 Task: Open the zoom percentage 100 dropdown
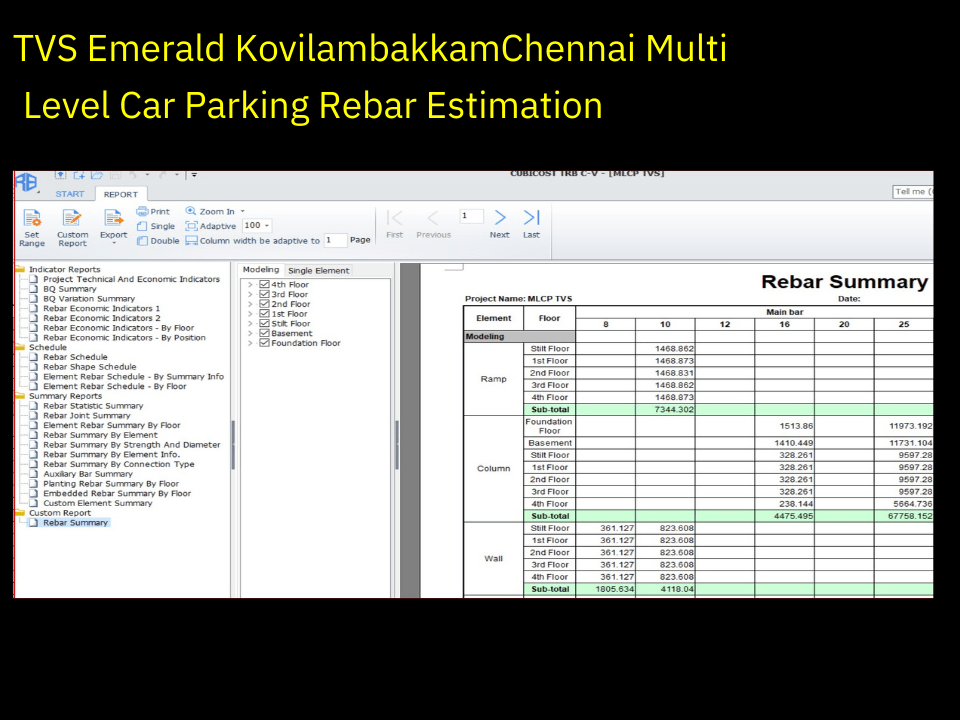tap(267, 225)
